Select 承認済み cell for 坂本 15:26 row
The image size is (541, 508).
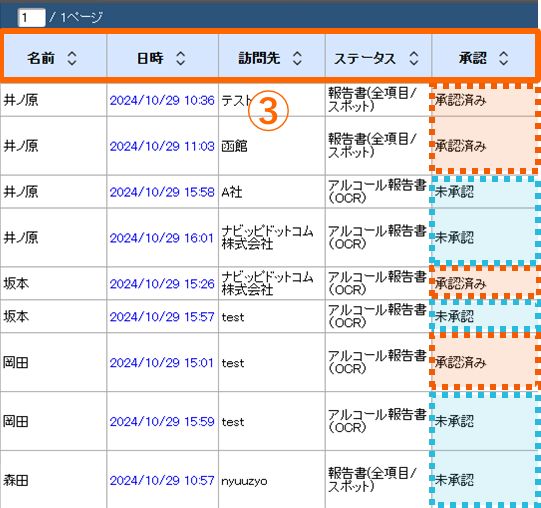click(x=484, y=283)
